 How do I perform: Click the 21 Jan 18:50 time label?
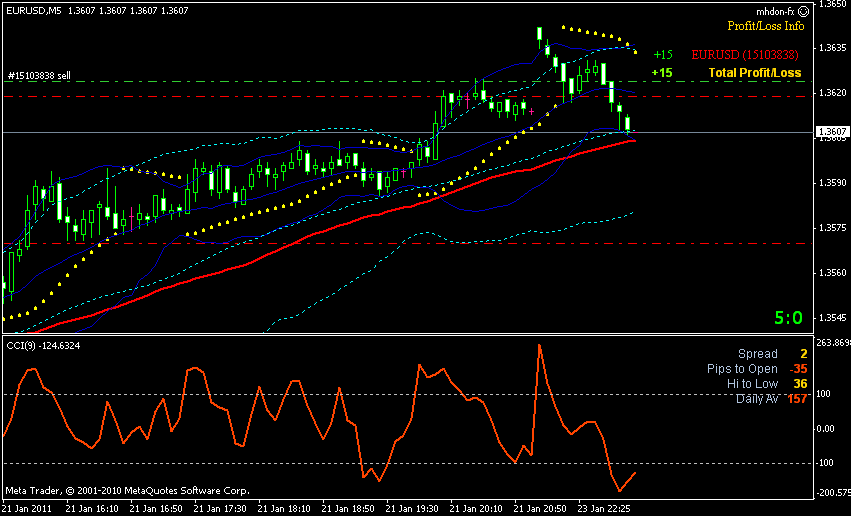(x=348, y=509)
